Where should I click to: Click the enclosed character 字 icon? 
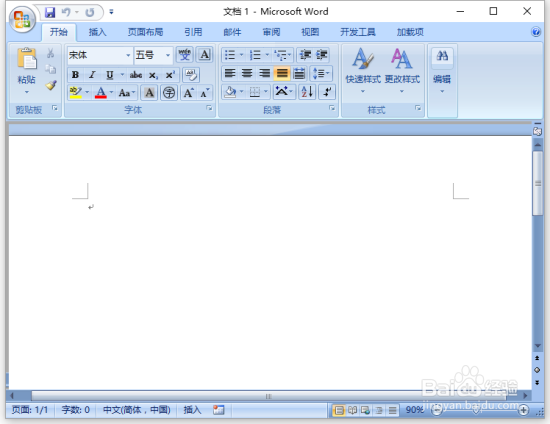(169, 93)
